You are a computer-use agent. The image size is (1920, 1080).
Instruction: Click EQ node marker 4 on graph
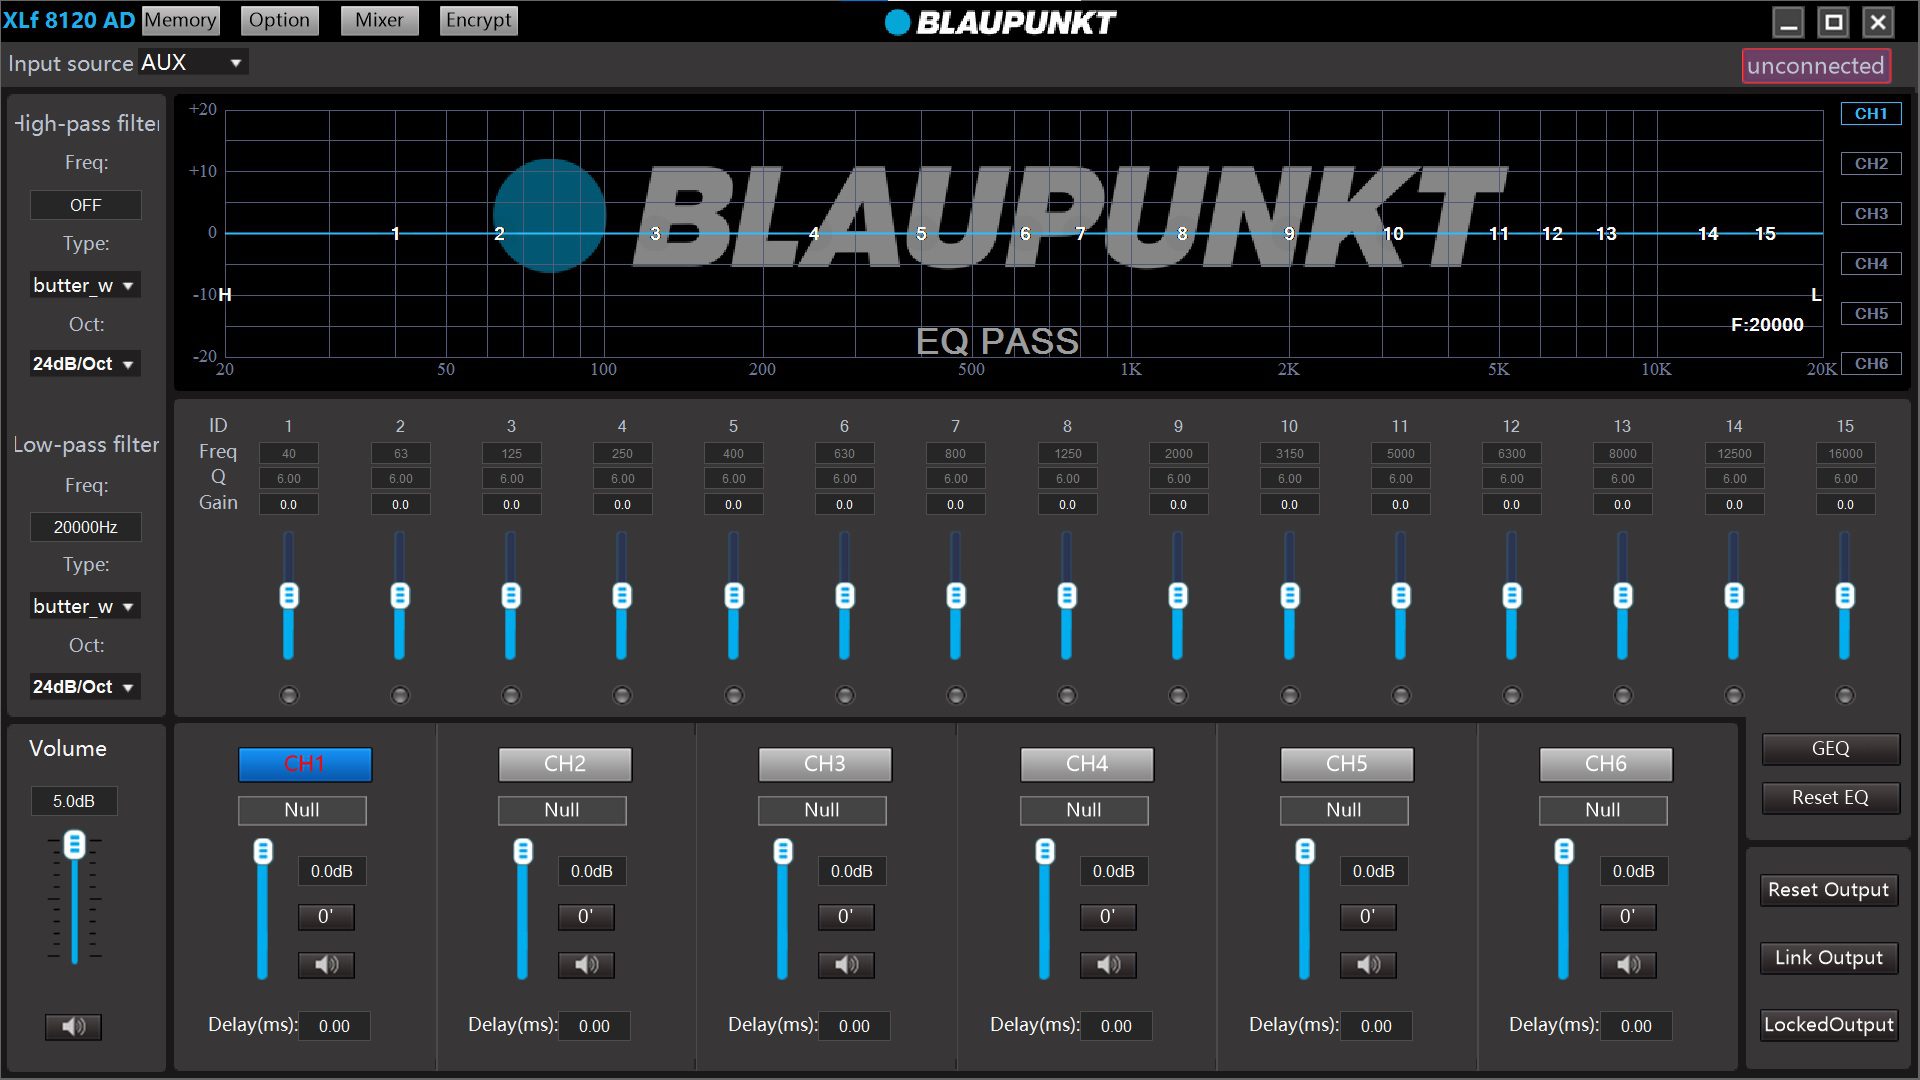[x=814, y=234]
